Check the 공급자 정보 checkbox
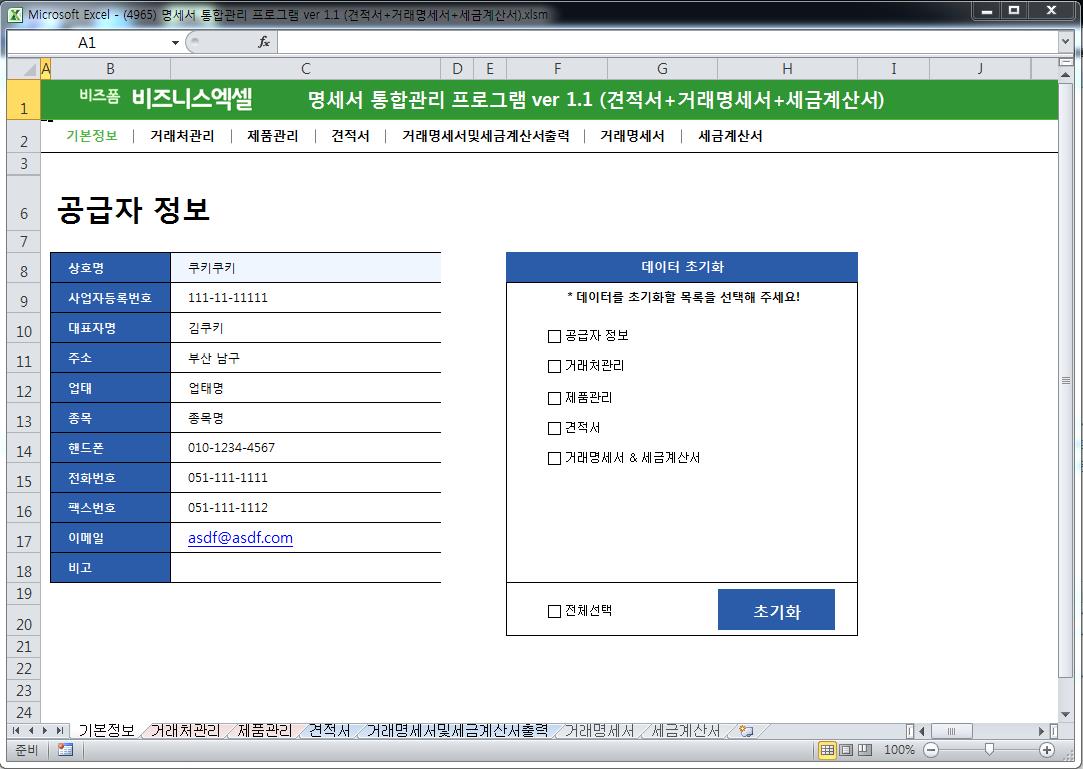Viewport: 1083px width, 769px height. pyautogui.click(x=554, y=337)
